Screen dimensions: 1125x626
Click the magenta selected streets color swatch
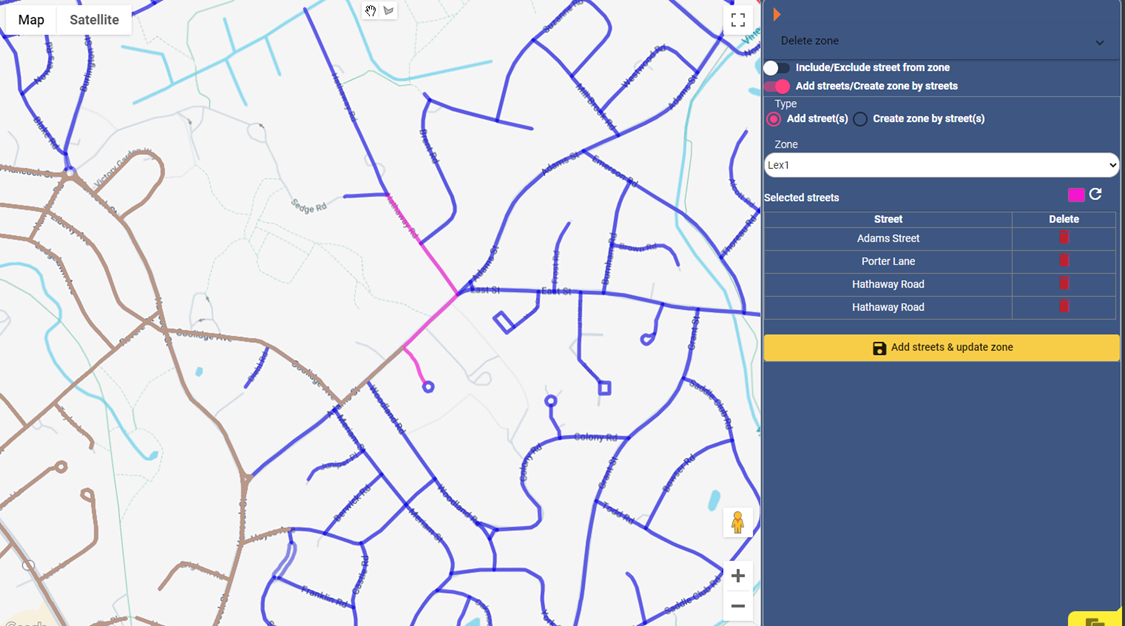(1076, 195)
